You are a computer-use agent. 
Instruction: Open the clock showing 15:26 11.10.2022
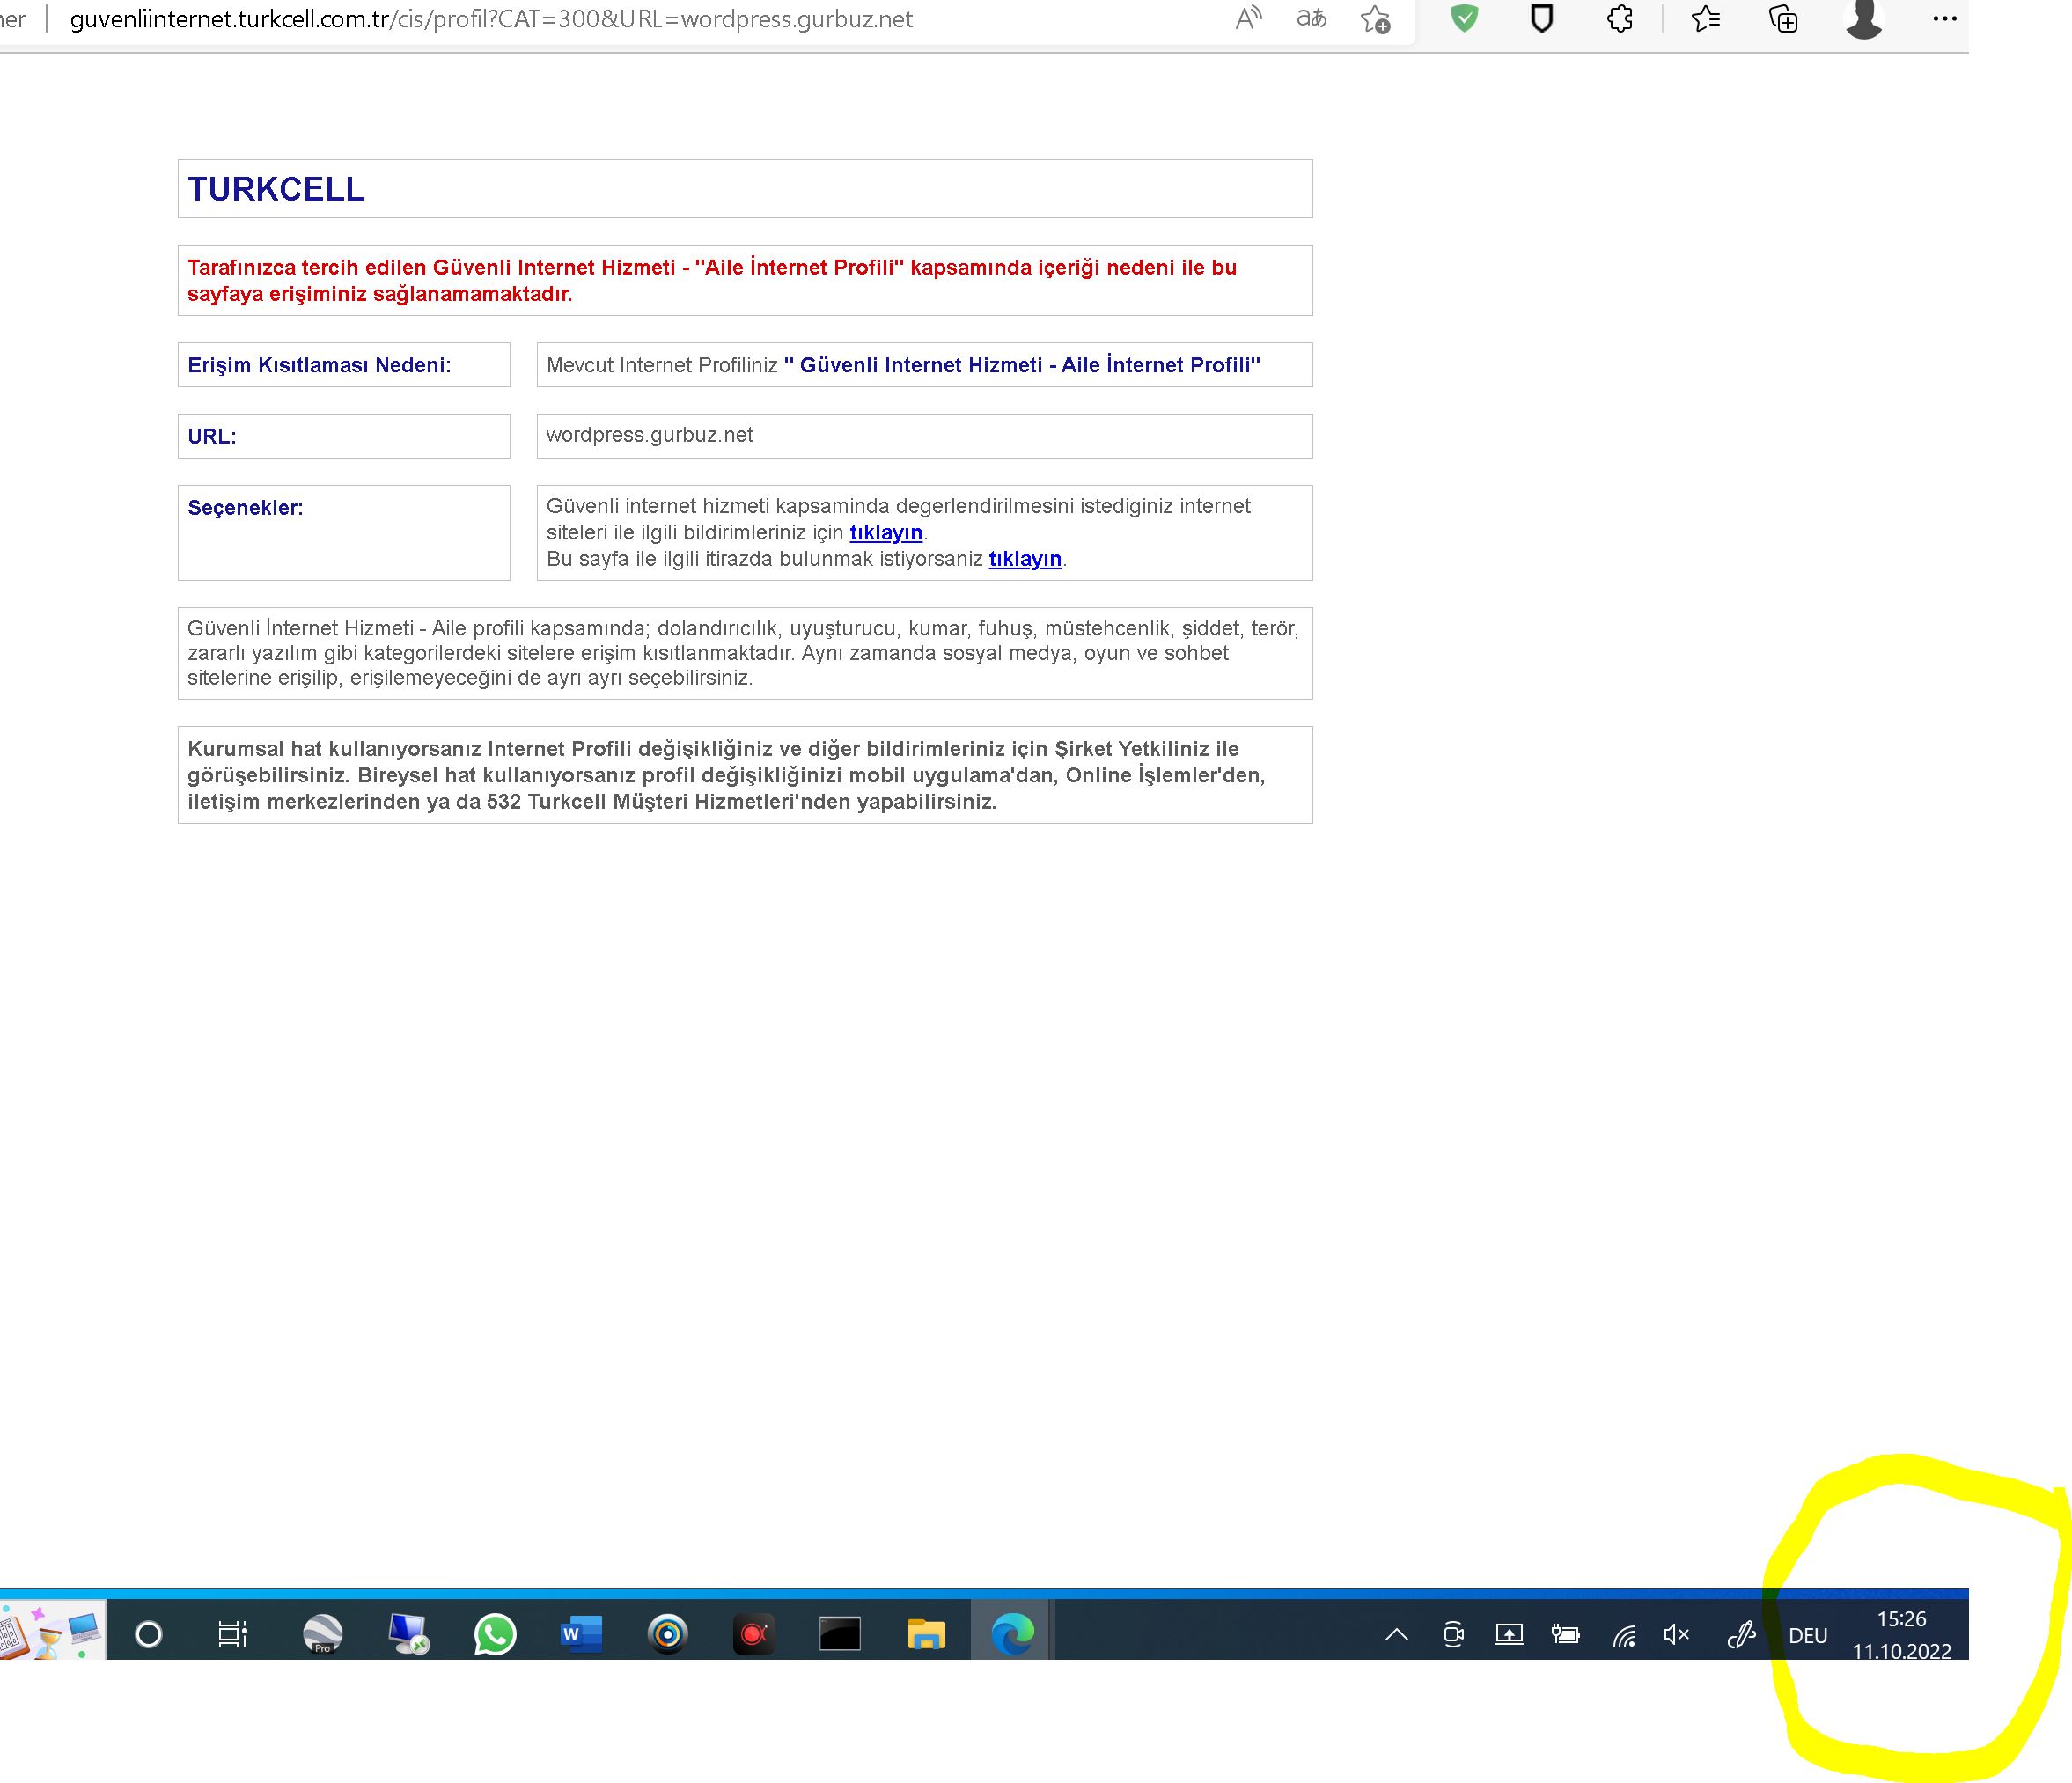(x=1901, y=1634)
